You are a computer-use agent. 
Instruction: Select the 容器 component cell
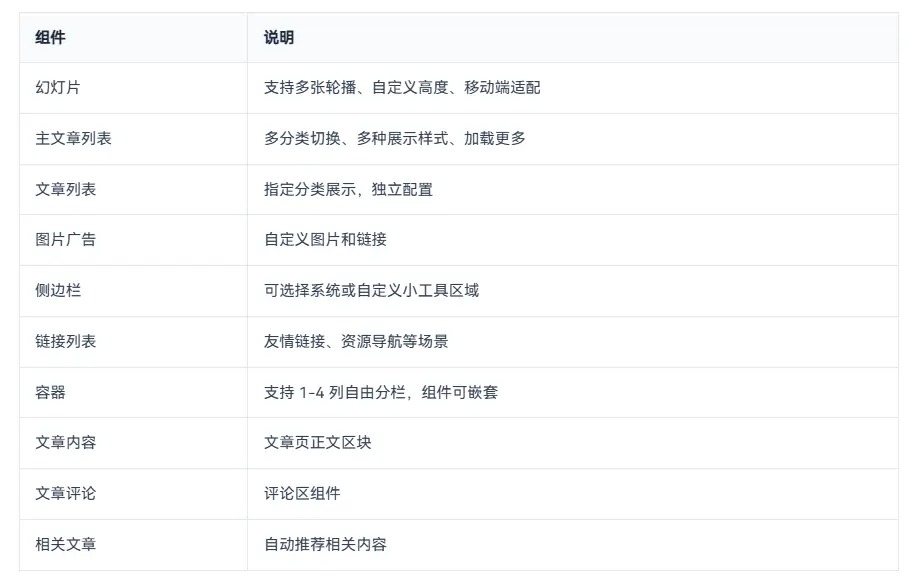[50, 392]
